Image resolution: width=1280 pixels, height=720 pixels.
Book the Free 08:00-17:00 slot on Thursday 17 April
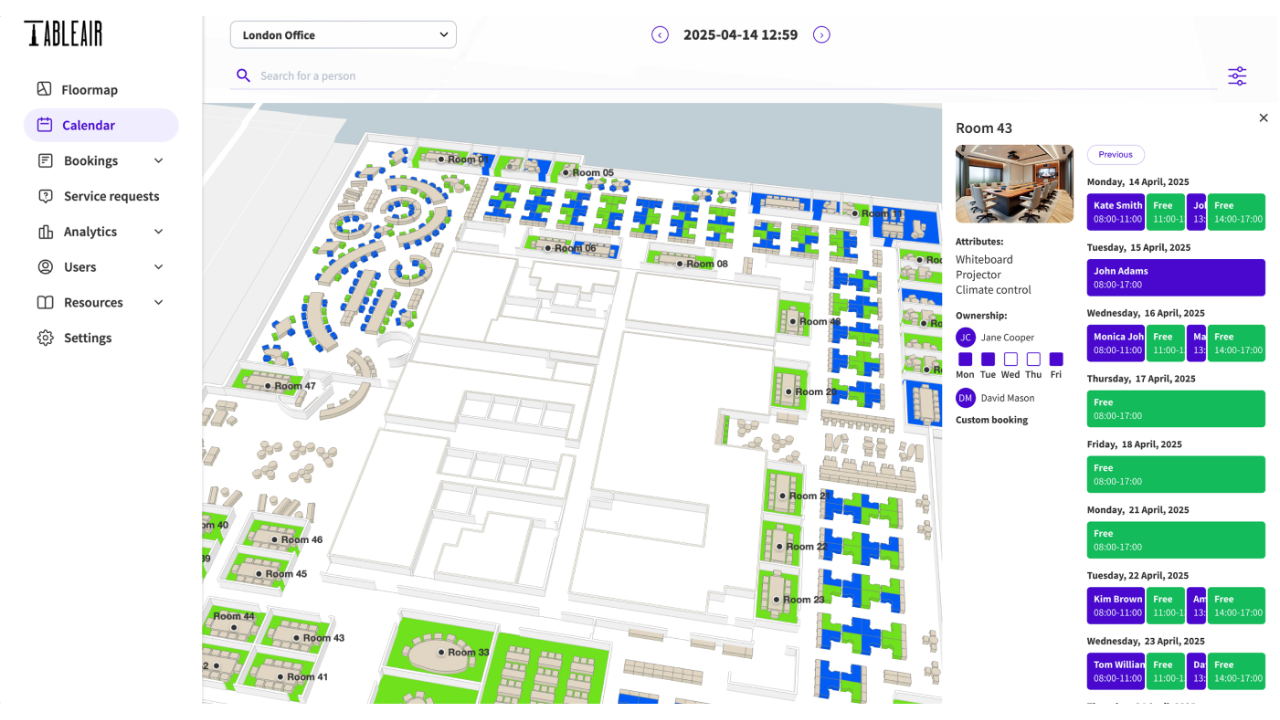pos(1175,409)
